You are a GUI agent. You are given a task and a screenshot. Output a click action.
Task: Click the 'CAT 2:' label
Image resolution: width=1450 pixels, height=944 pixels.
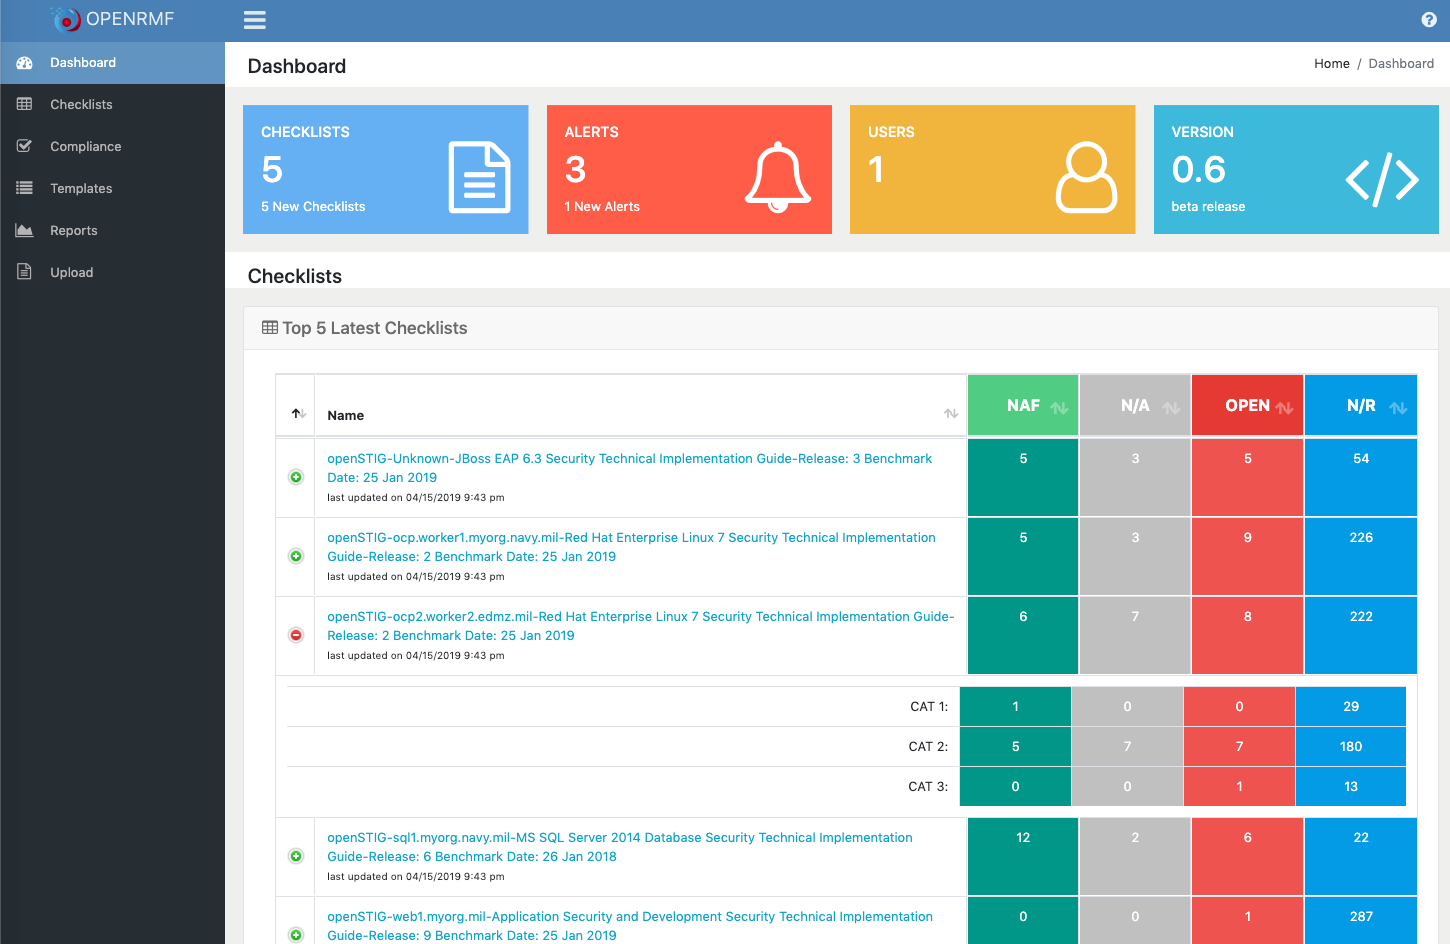(928, 746)
